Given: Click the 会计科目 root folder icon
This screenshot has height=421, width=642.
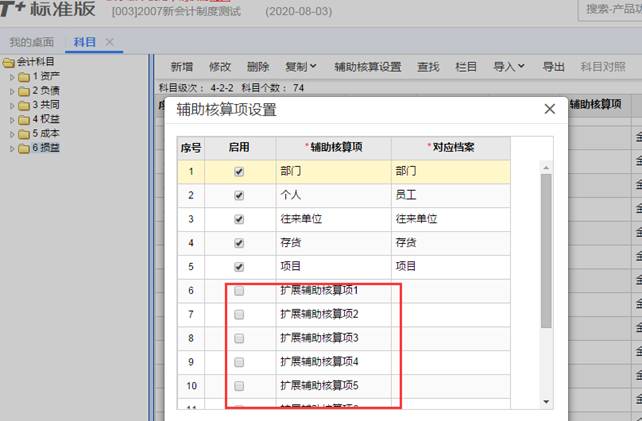Looking at the screenshot, I should [9, 62].
